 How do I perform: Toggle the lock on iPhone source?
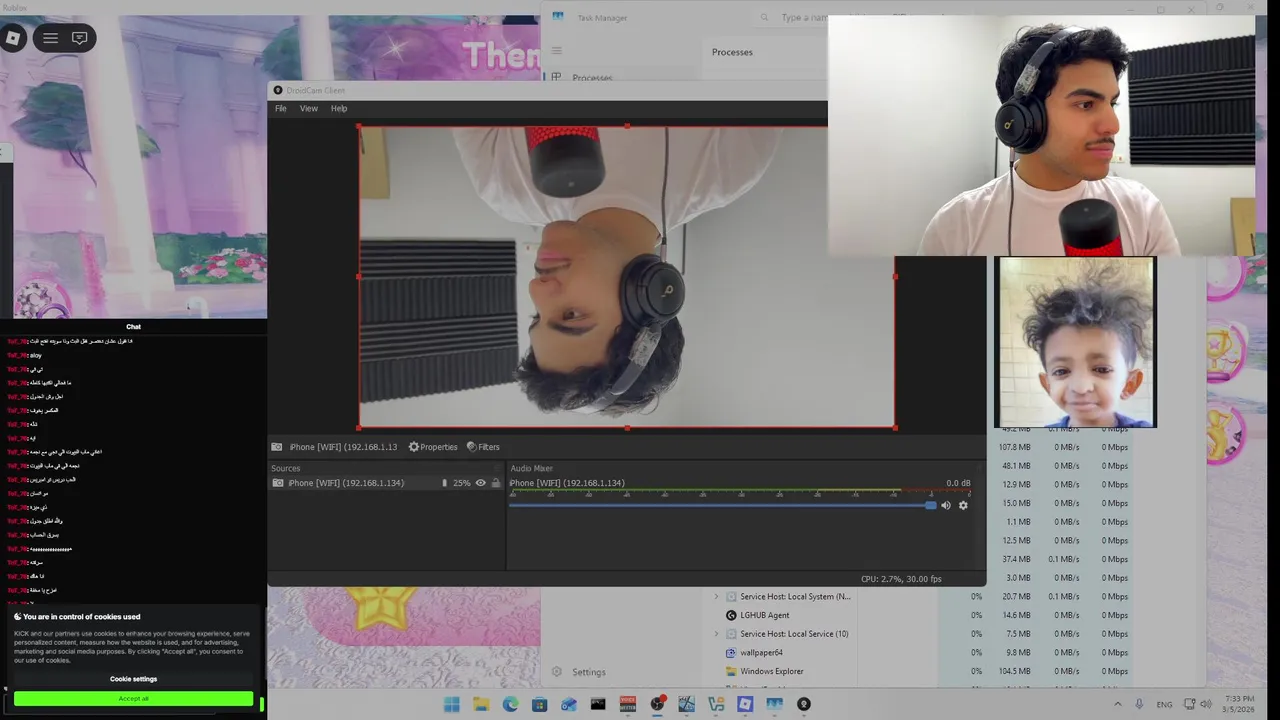(495, 483)
